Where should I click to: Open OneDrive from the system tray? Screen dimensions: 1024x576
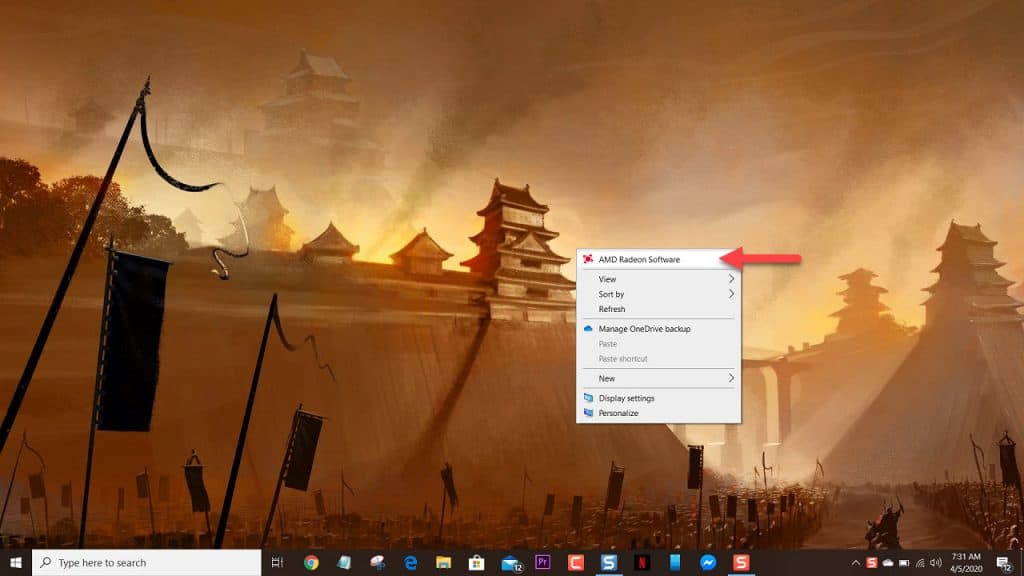pos(887,562)
